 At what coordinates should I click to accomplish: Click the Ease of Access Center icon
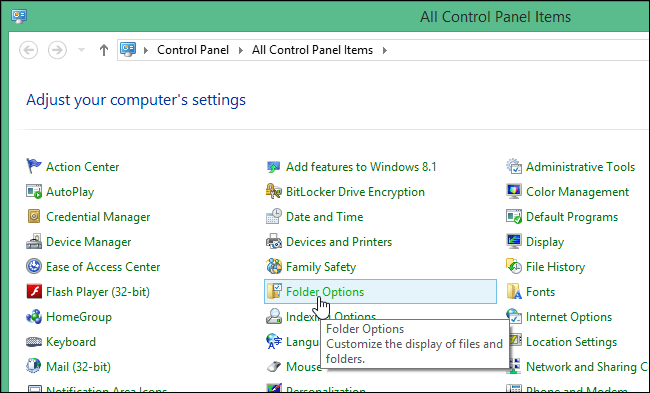pos(34,266)
